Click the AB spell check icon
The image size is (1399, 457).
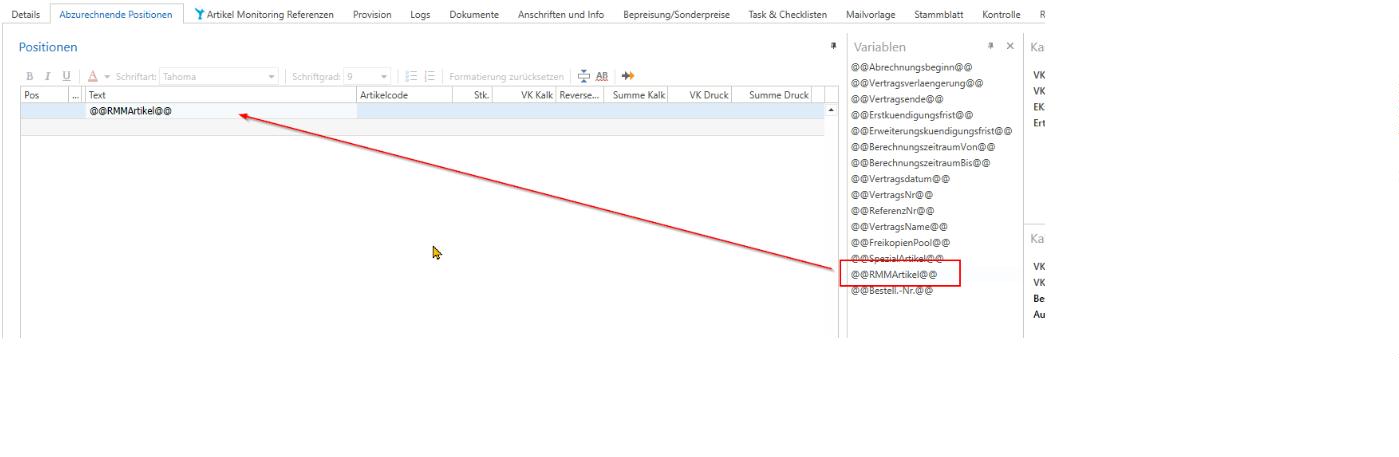[602, 76]
